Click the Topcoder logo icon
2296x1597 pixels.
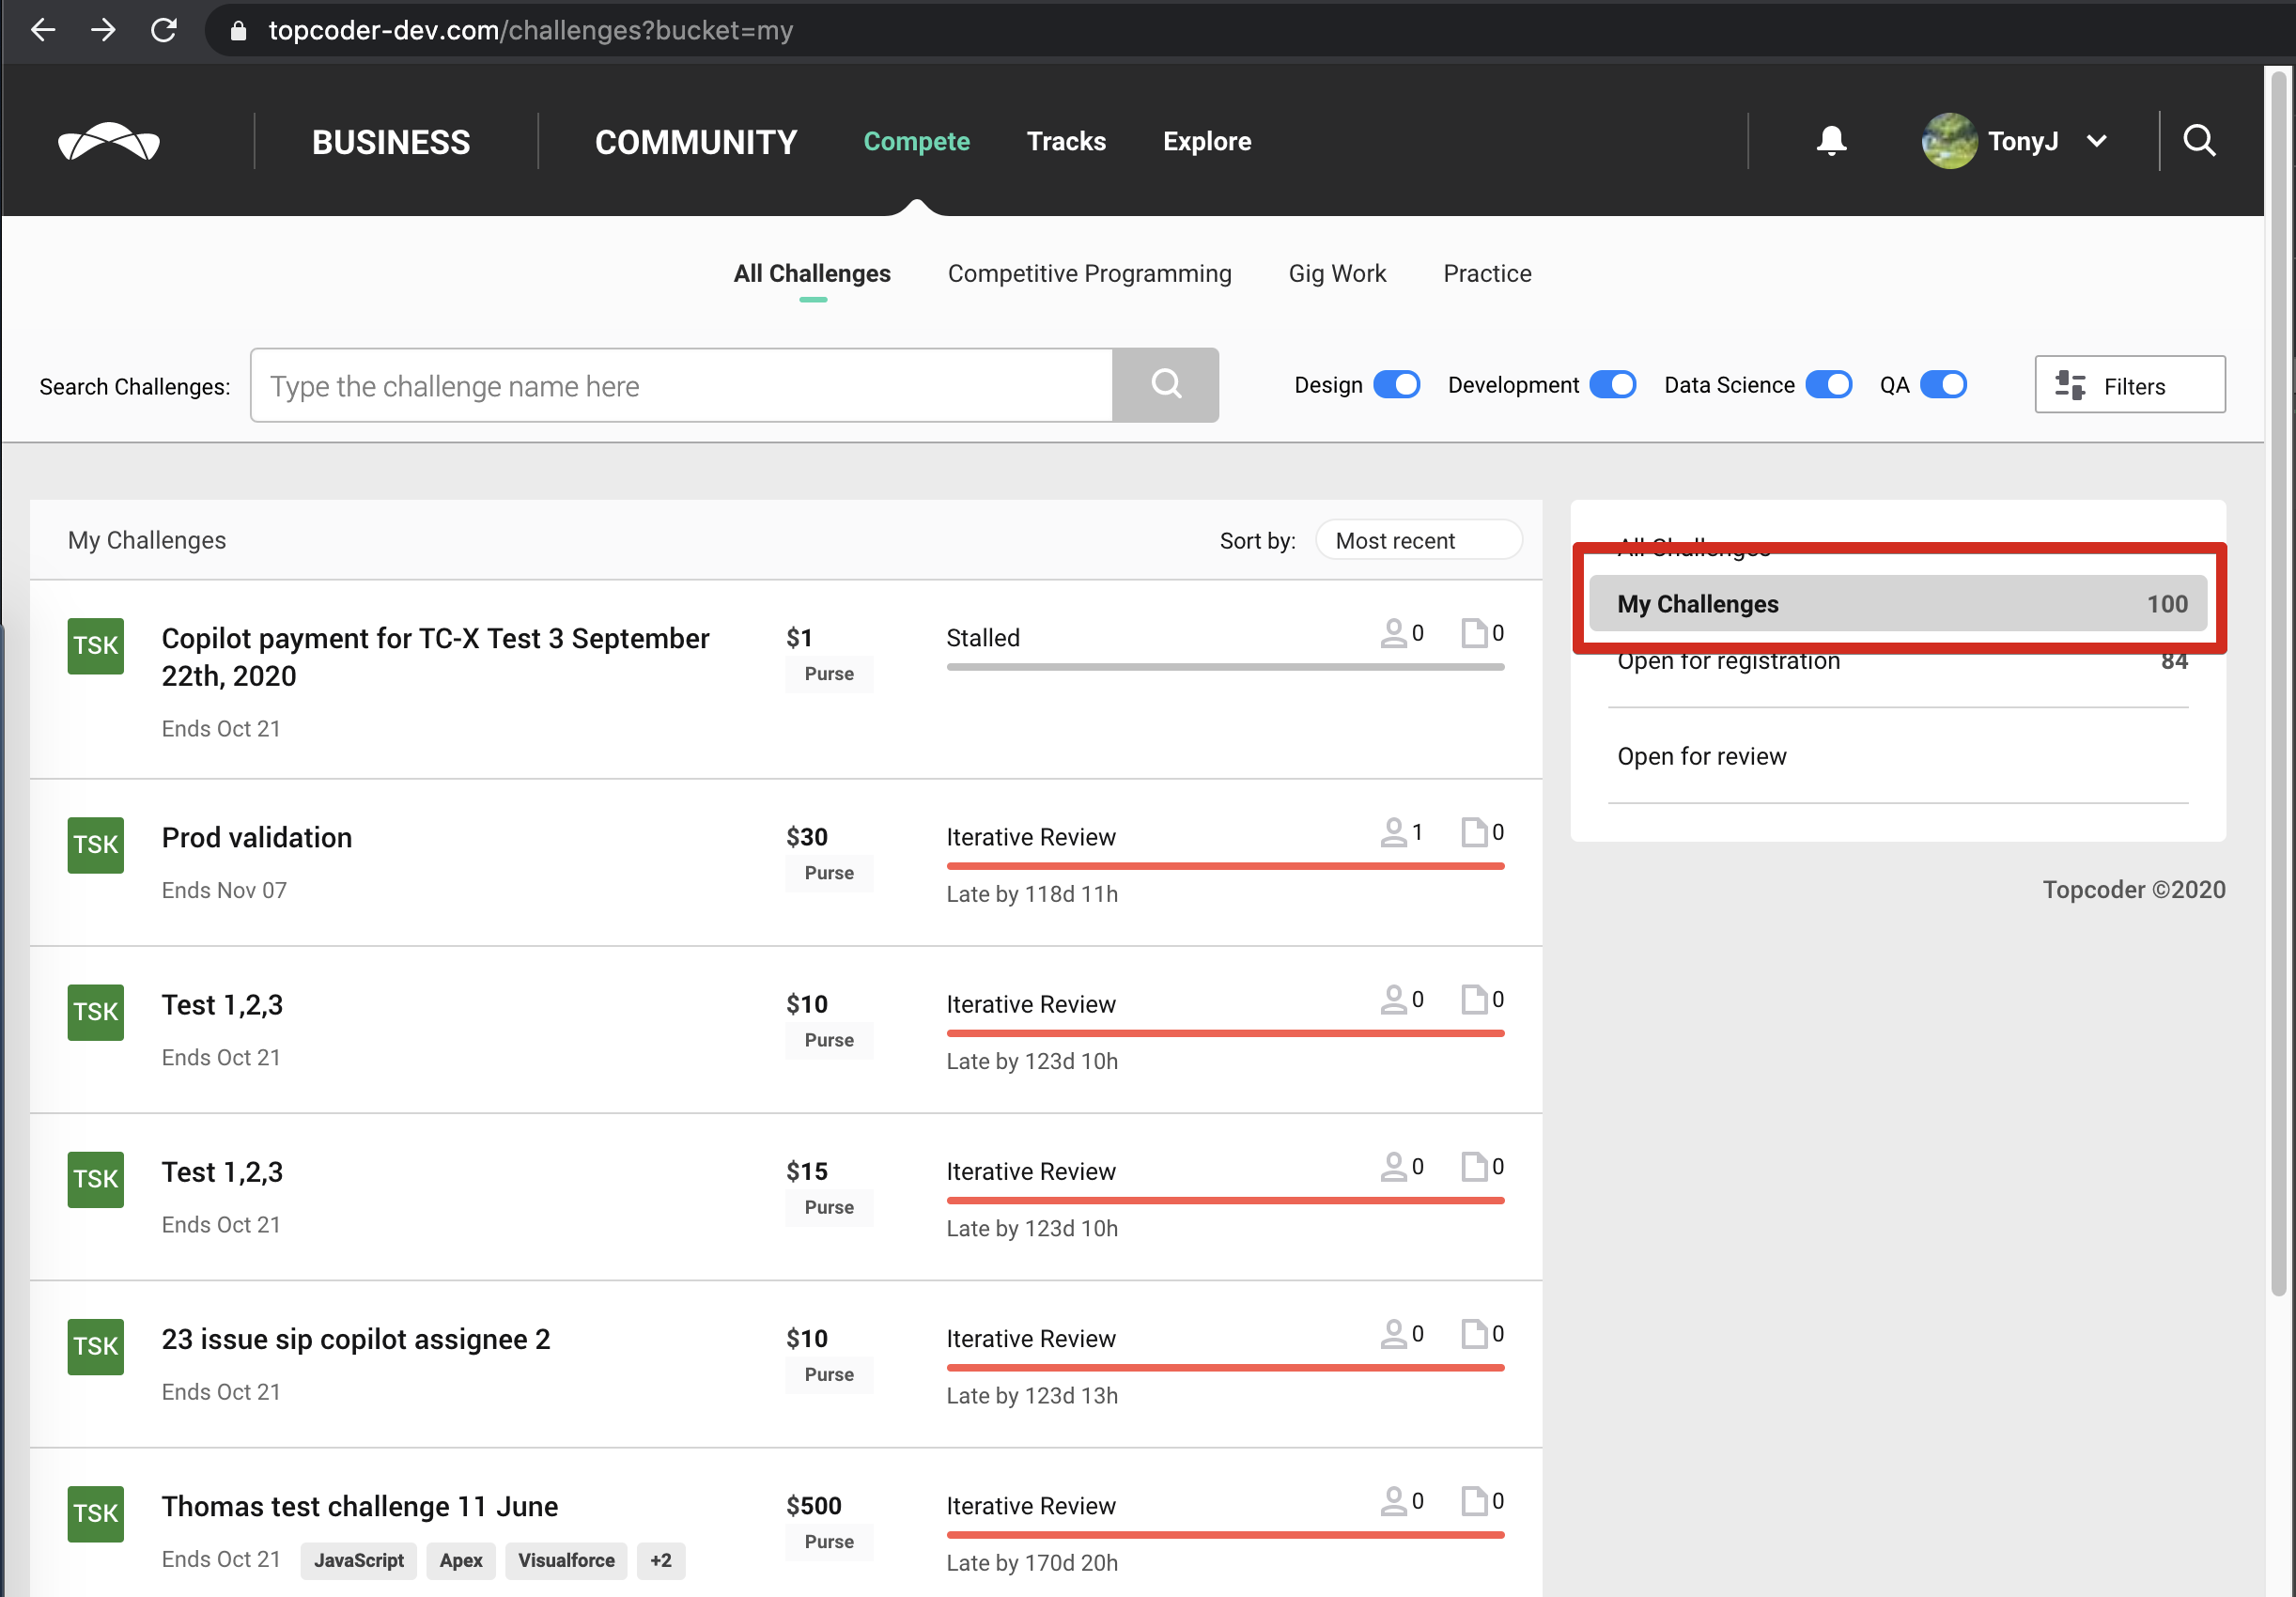pyautogui.click(x=108, y=142)
